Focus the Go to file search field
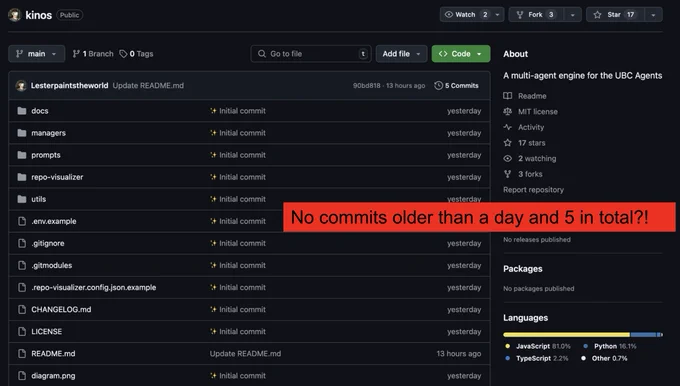 pyautogui.click(x=311, y=54)
